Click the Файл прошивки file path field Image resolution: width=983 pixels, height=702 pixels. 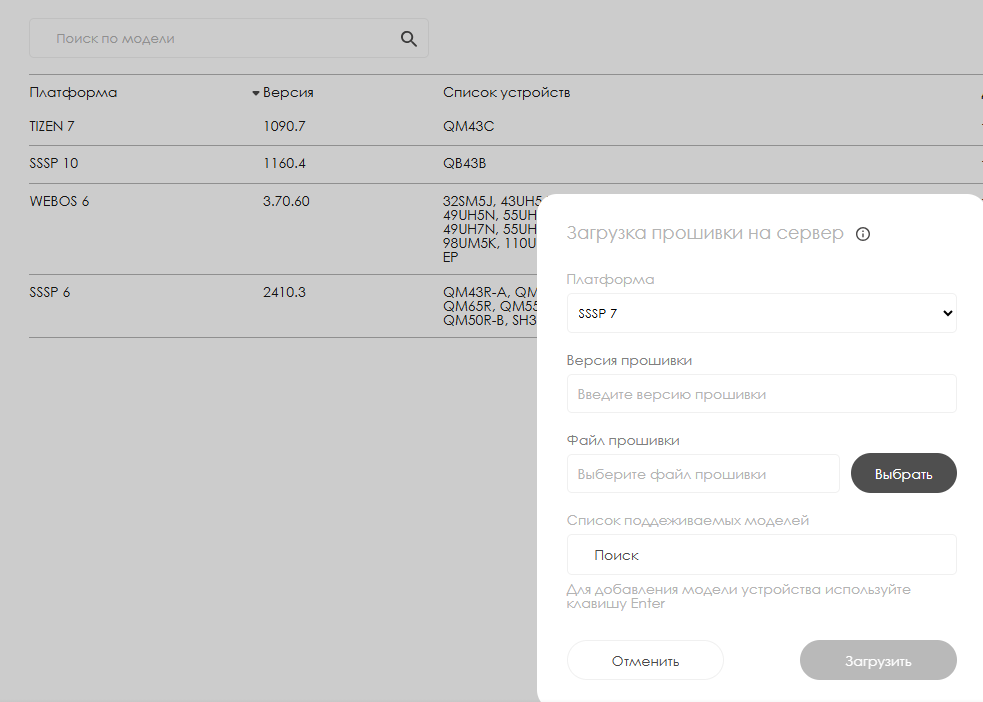pyautogui.click(x=702, y=474)
